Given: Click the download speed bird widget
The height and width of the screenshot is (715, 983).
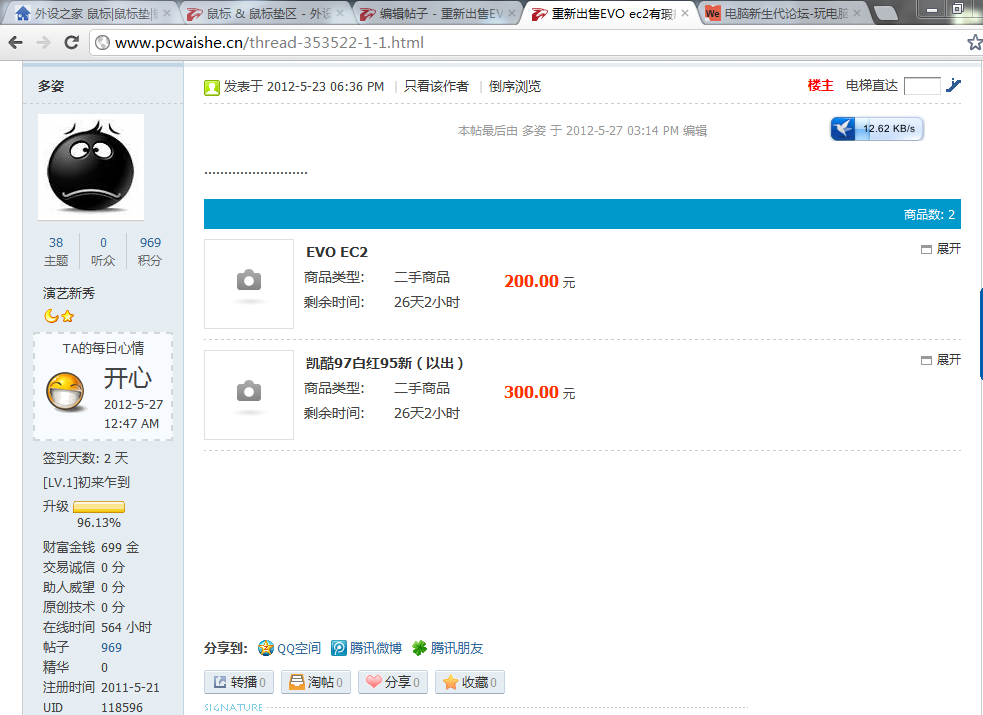Looking at the screenshot, I should (876, 128).
